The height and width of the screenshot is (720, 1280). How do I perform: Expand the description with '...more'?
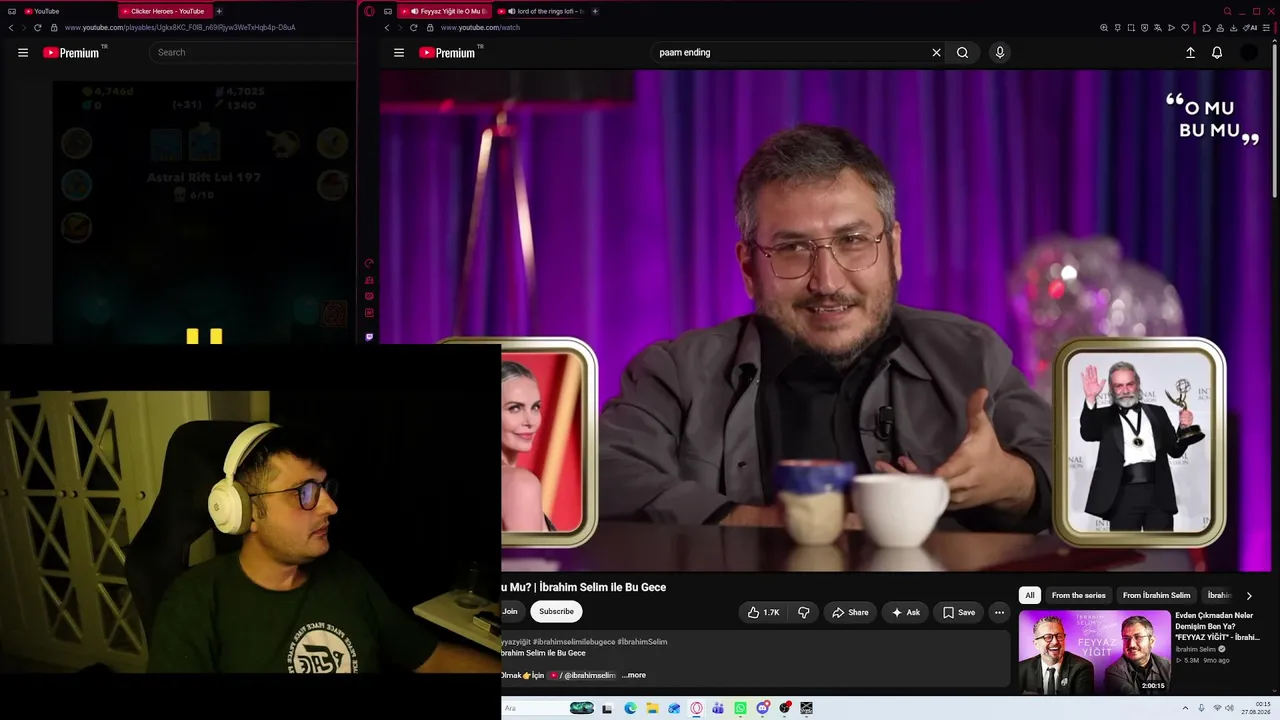(634, 675)
